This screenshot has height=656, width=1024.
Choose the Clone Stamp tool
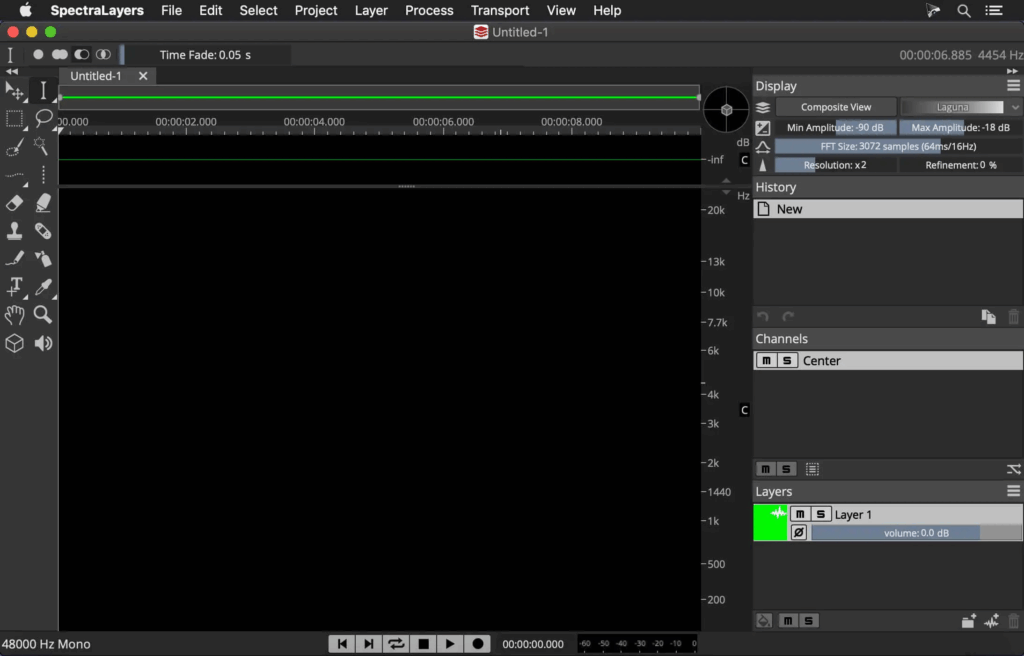click(x=15, y=231)
